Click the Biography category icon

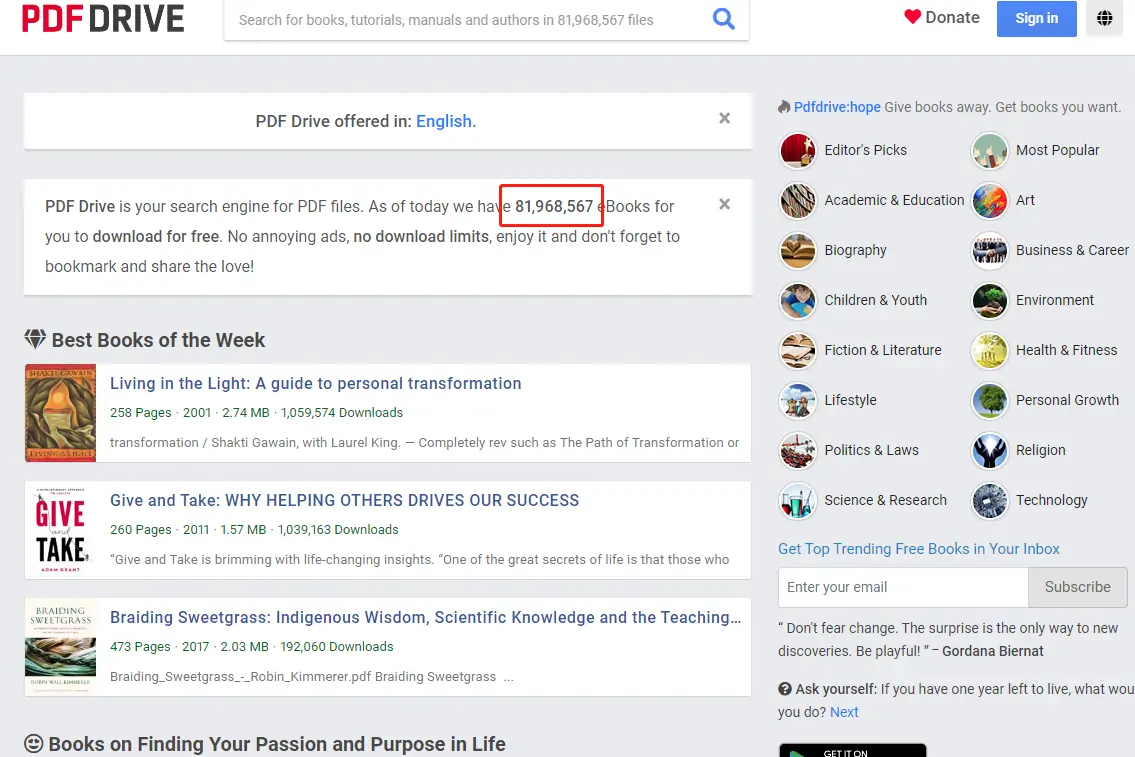[798, 250]
